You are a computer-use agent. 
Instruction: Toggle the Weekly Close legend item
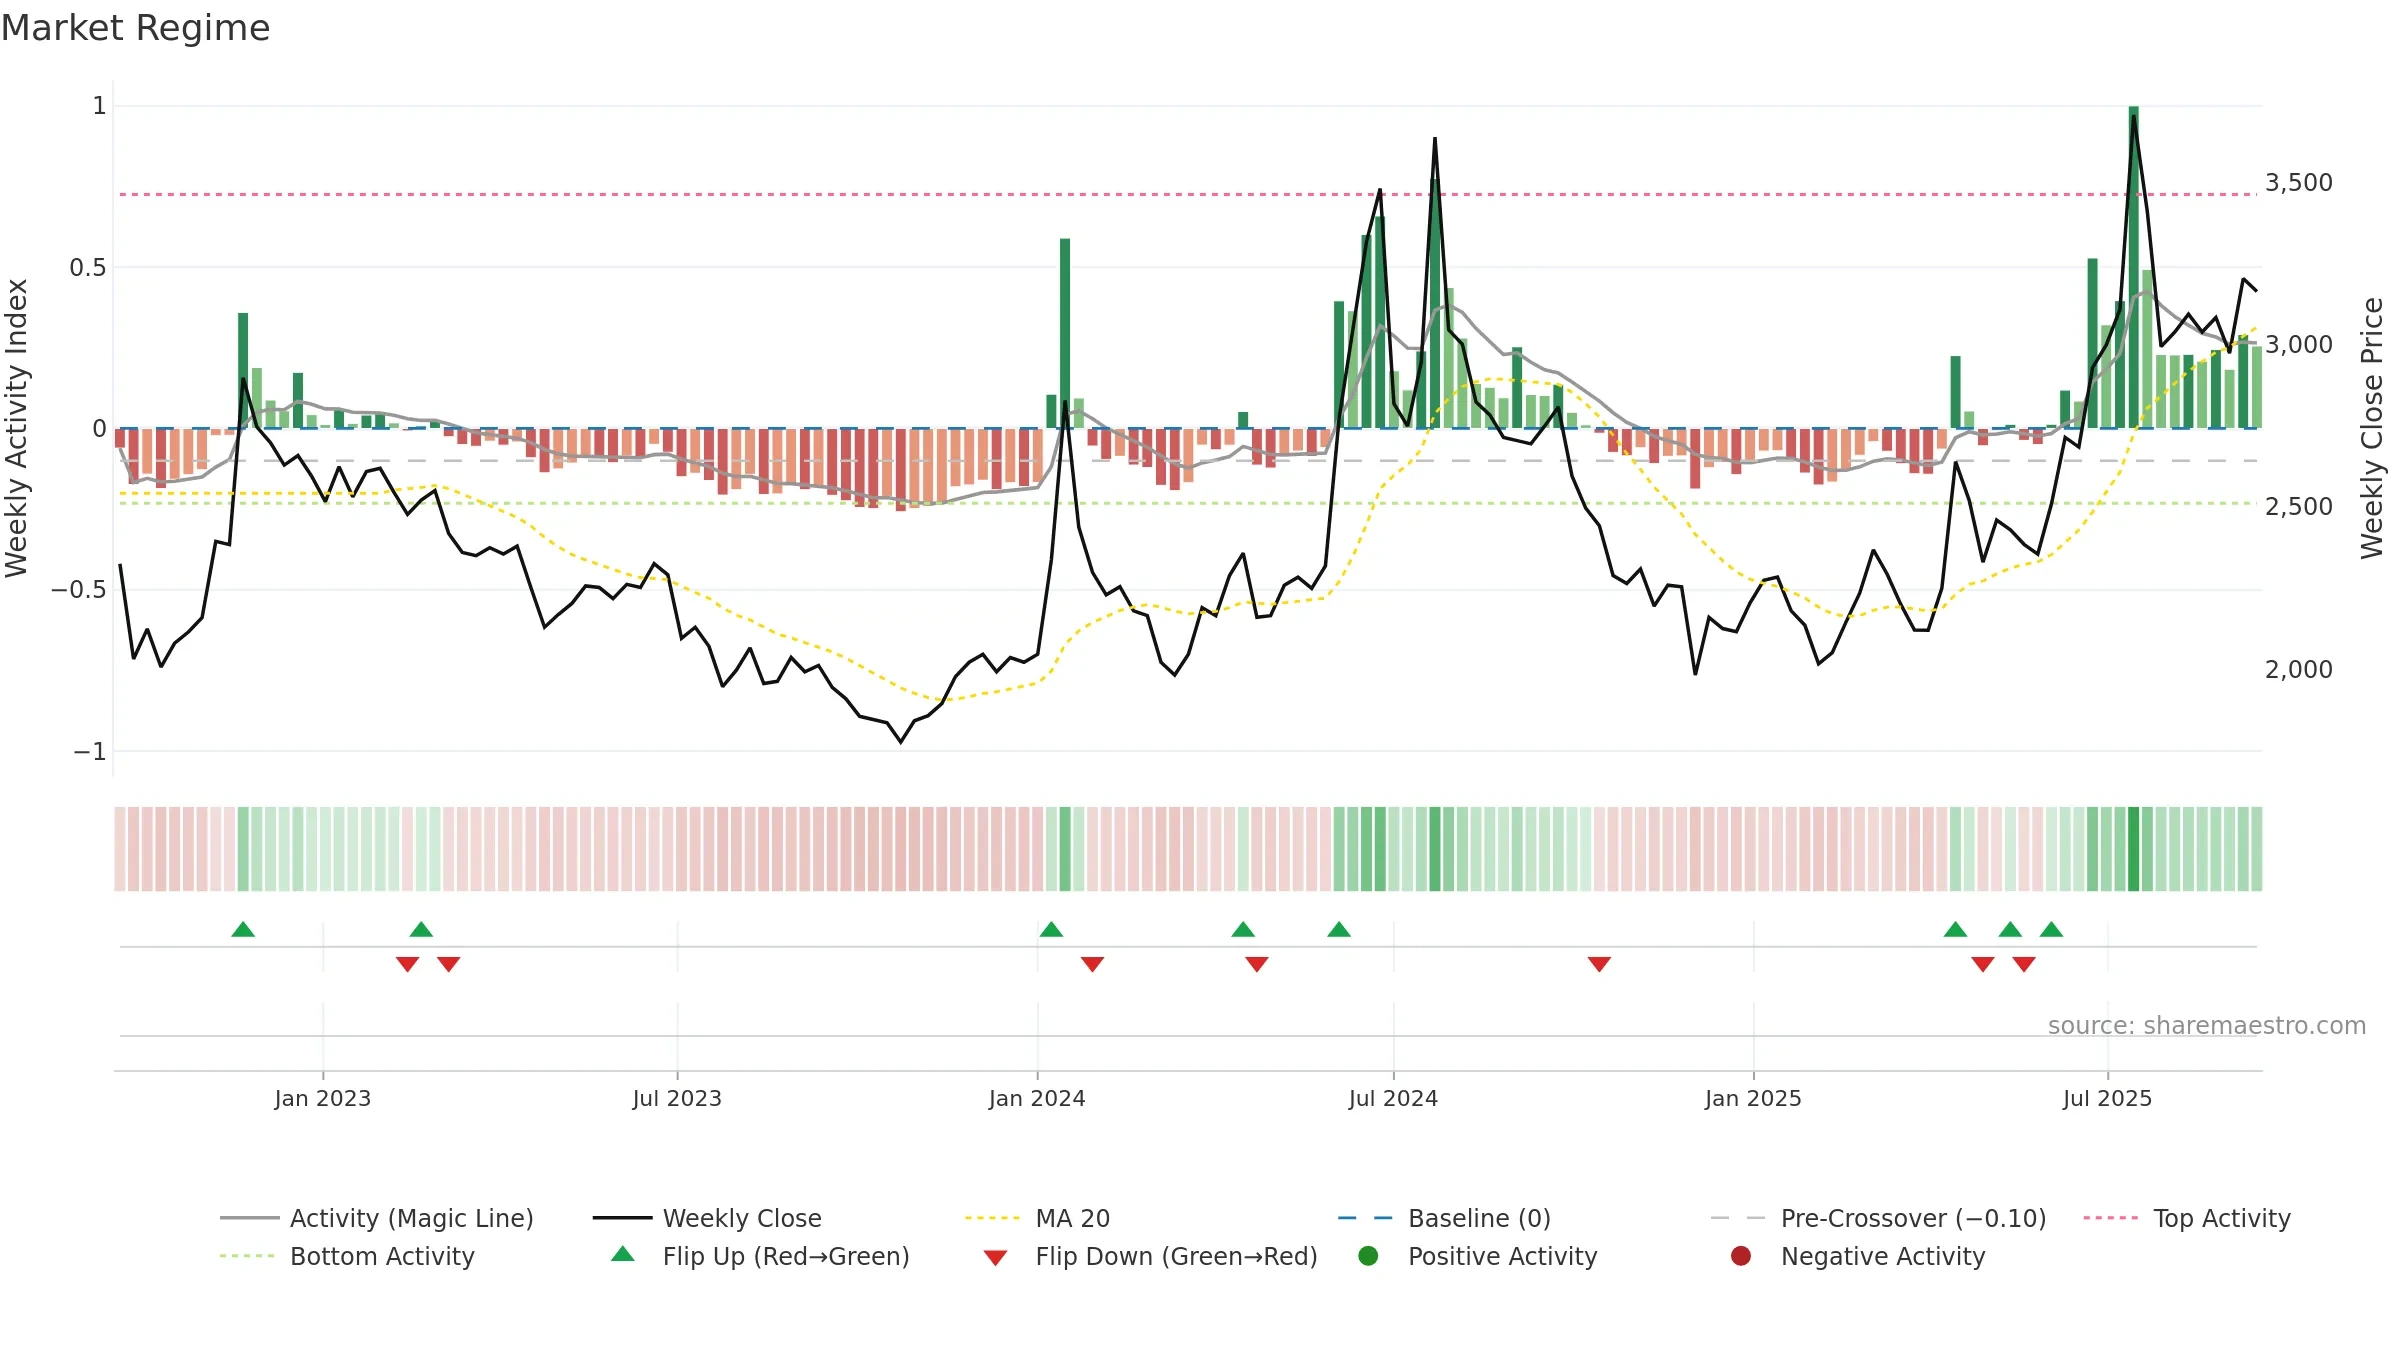click(x=707, y=1218)
